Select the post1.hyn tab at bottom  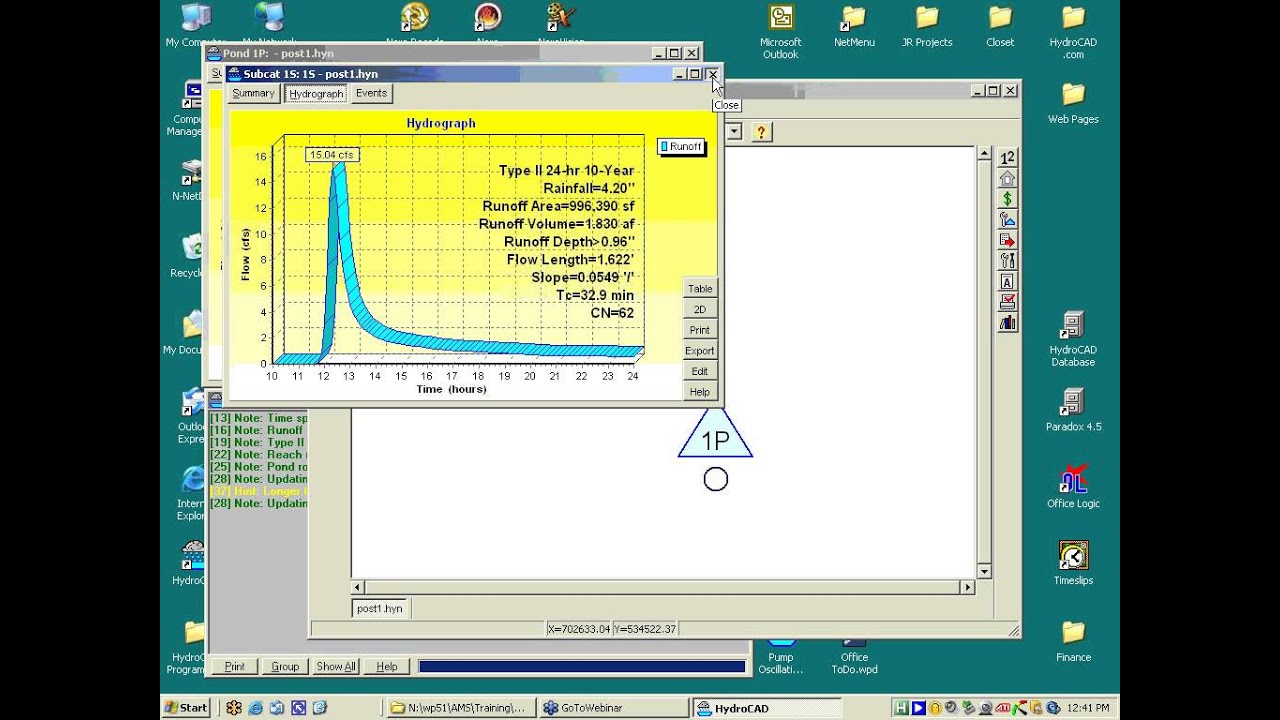pos(380,608)
